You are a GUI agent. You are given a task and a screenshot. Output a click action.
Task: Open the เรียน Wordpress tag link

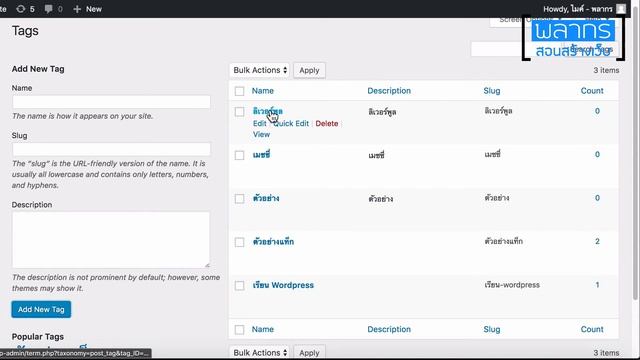coord(283,285)
